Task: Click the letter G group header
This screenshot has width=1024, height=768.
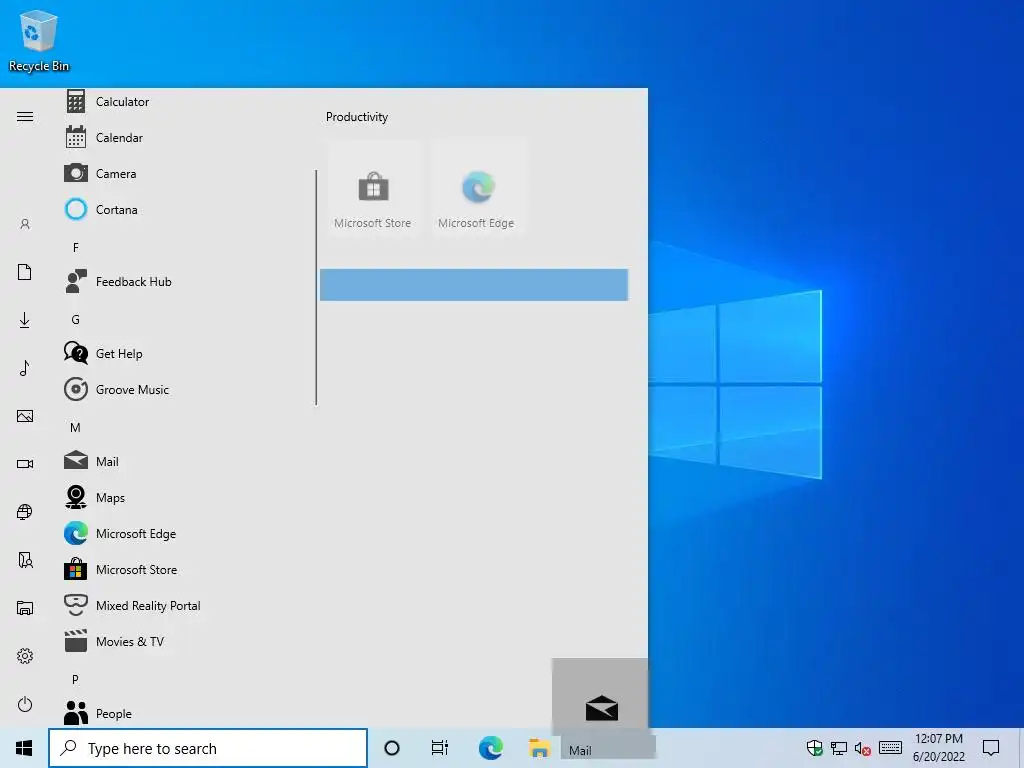Action: [x=76, y=319]
